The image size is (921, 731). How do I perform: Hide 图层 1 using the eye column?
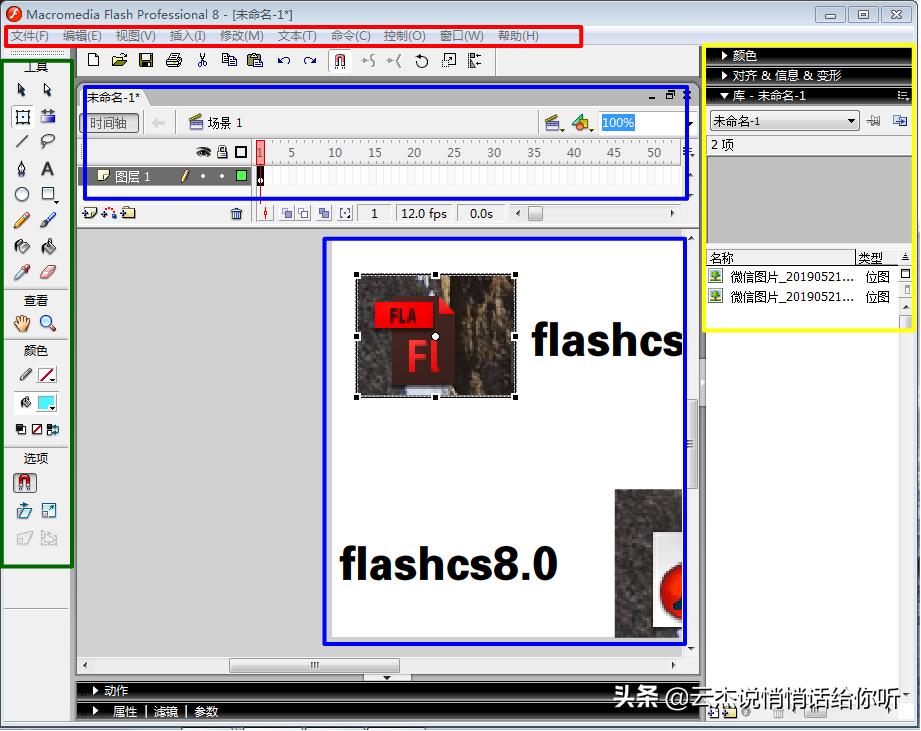point(204,175)
